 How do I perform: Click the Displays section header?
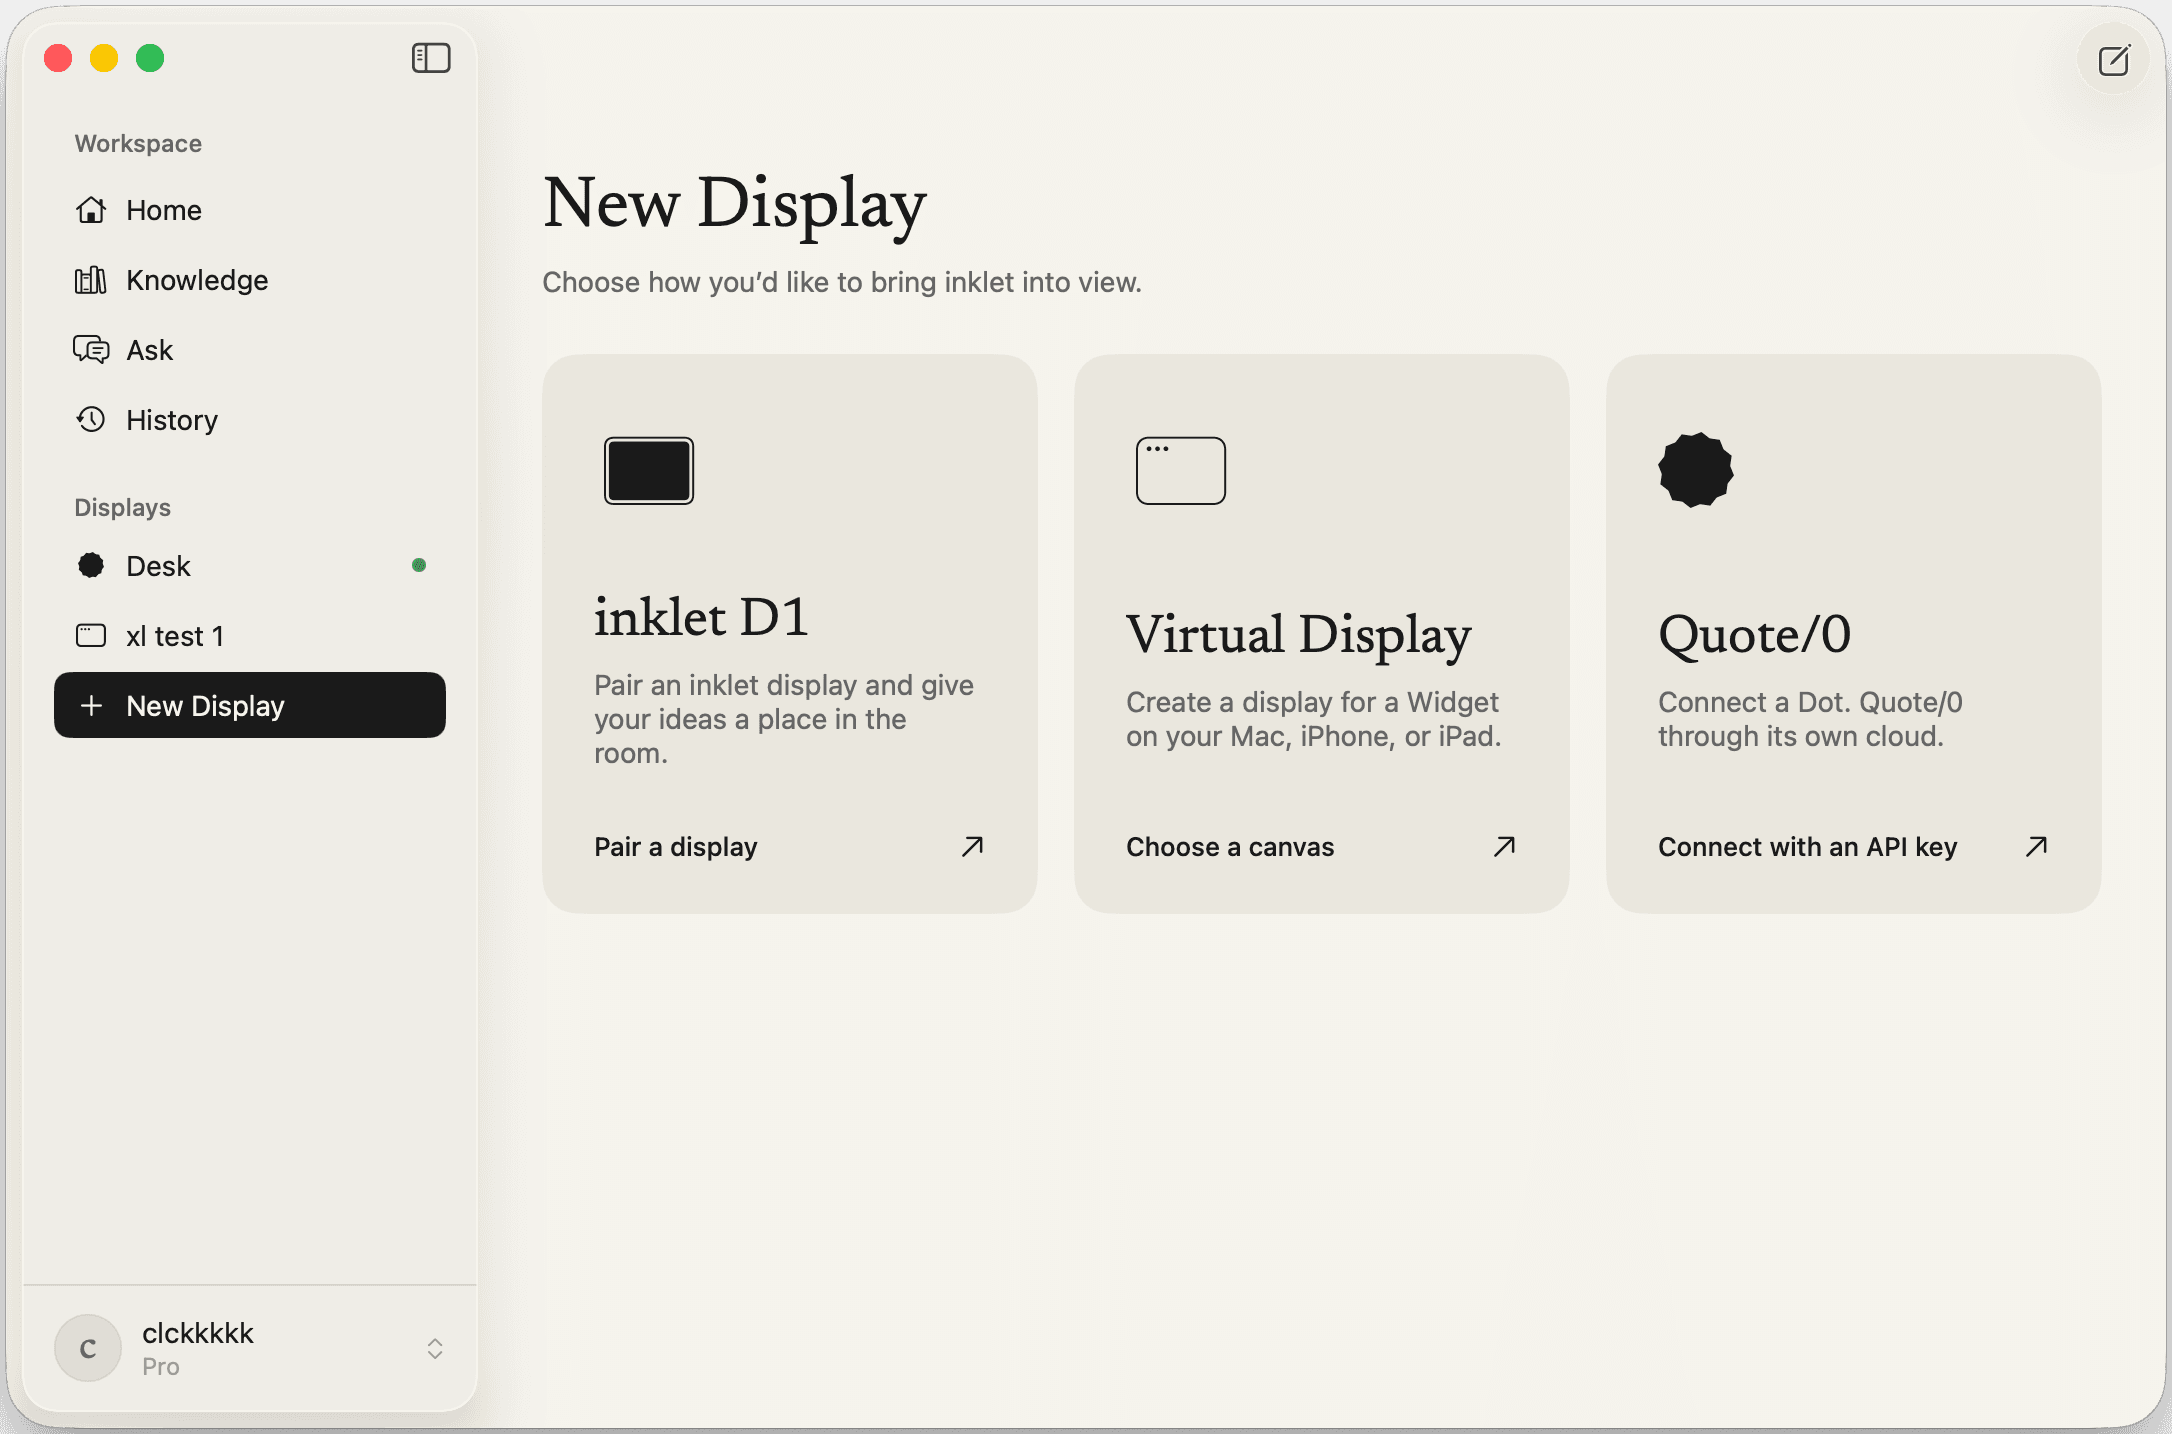pyautogui.click(x=122, y=507)
